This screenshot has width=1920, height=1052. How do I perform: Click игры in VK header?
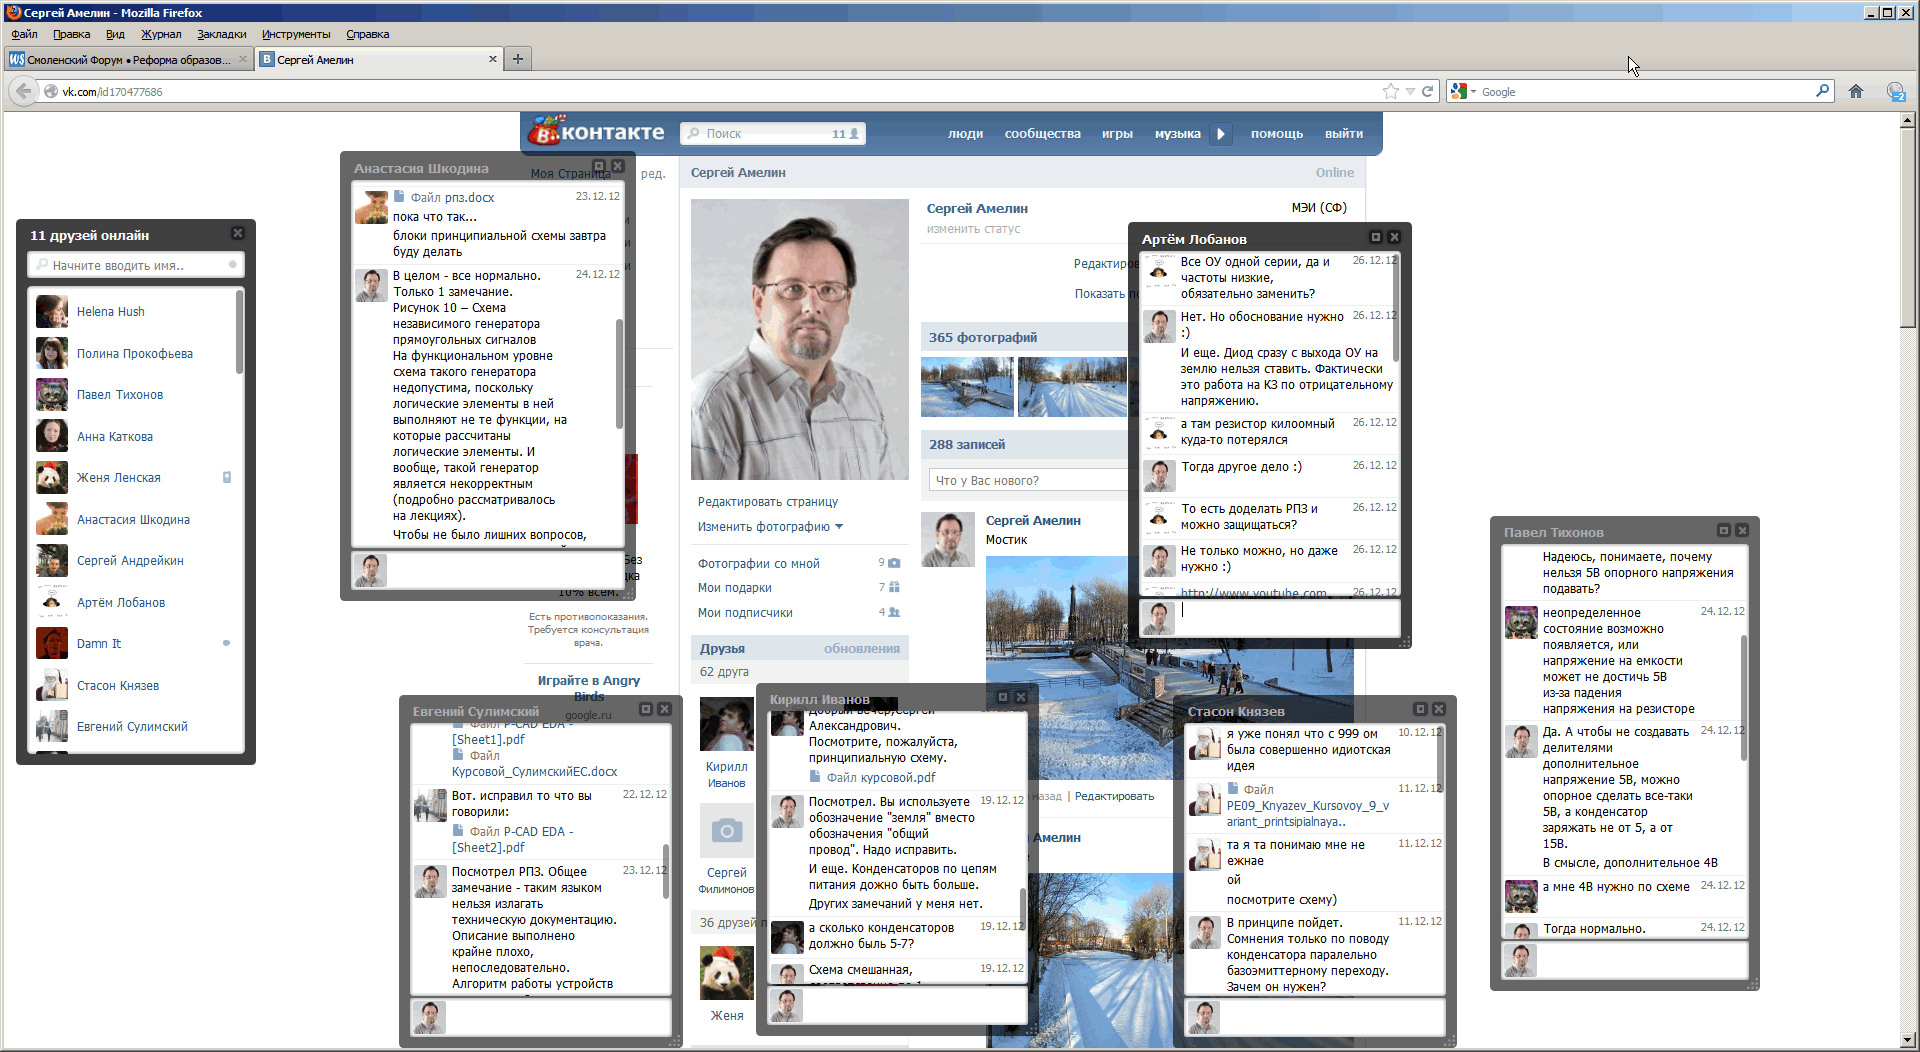[x=1117, y=133]
